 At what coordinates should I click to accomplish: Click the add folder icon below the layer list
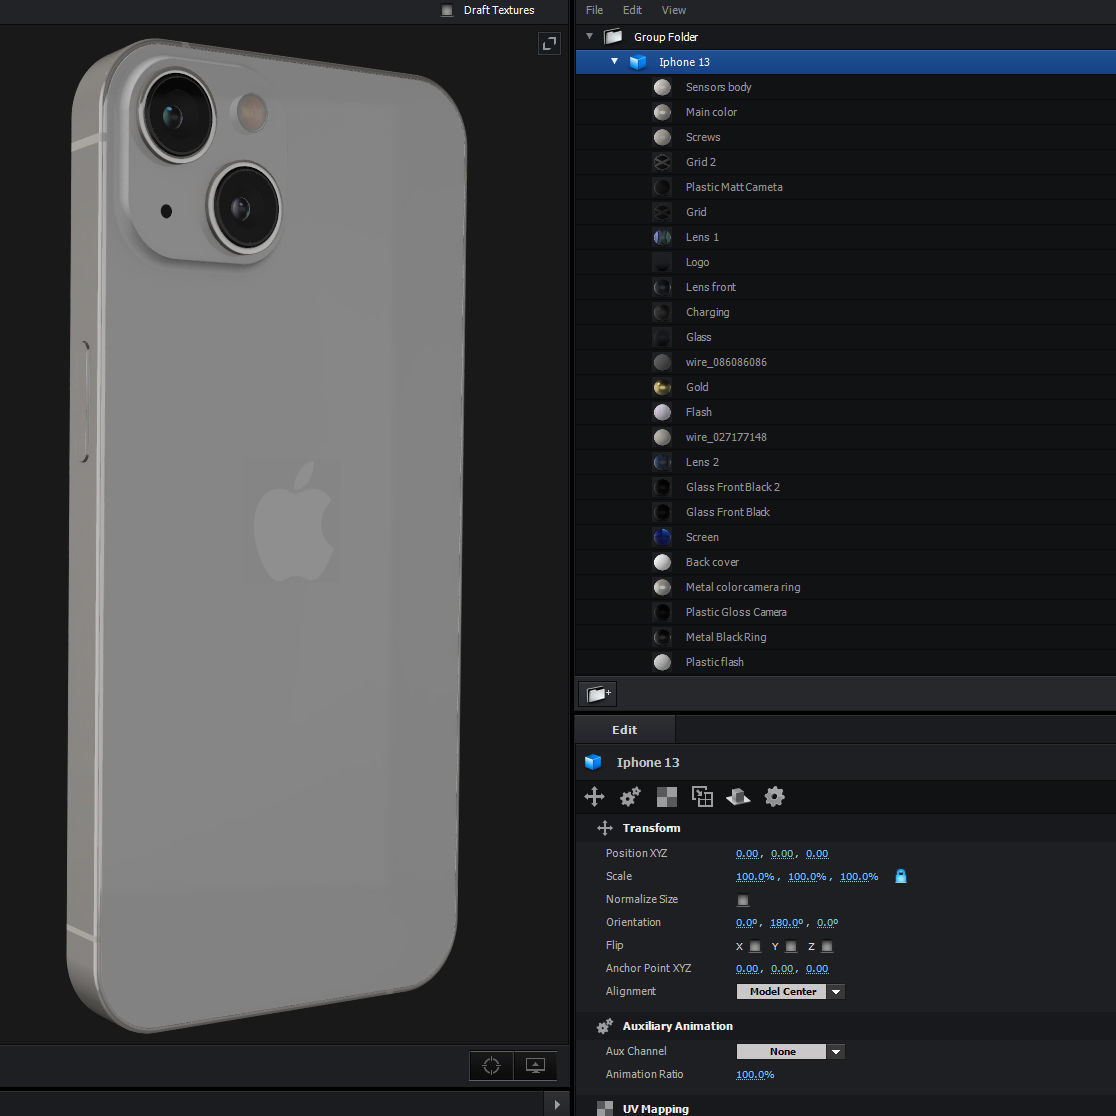click(x=597, y=693)
